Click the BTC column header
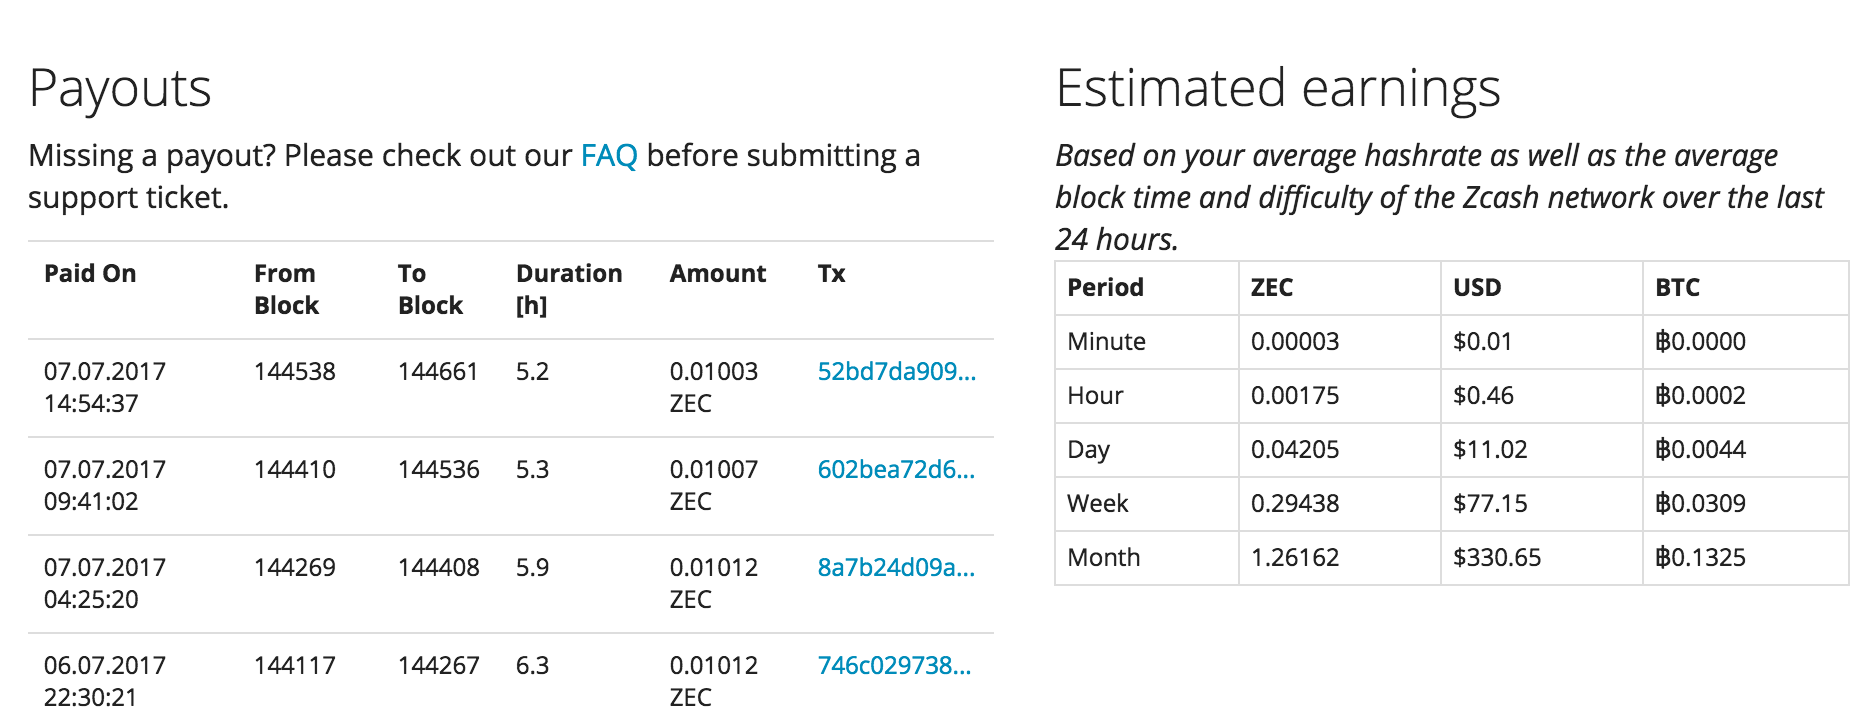This screenshot has height=728, width=1874. tap(1677, 288)
